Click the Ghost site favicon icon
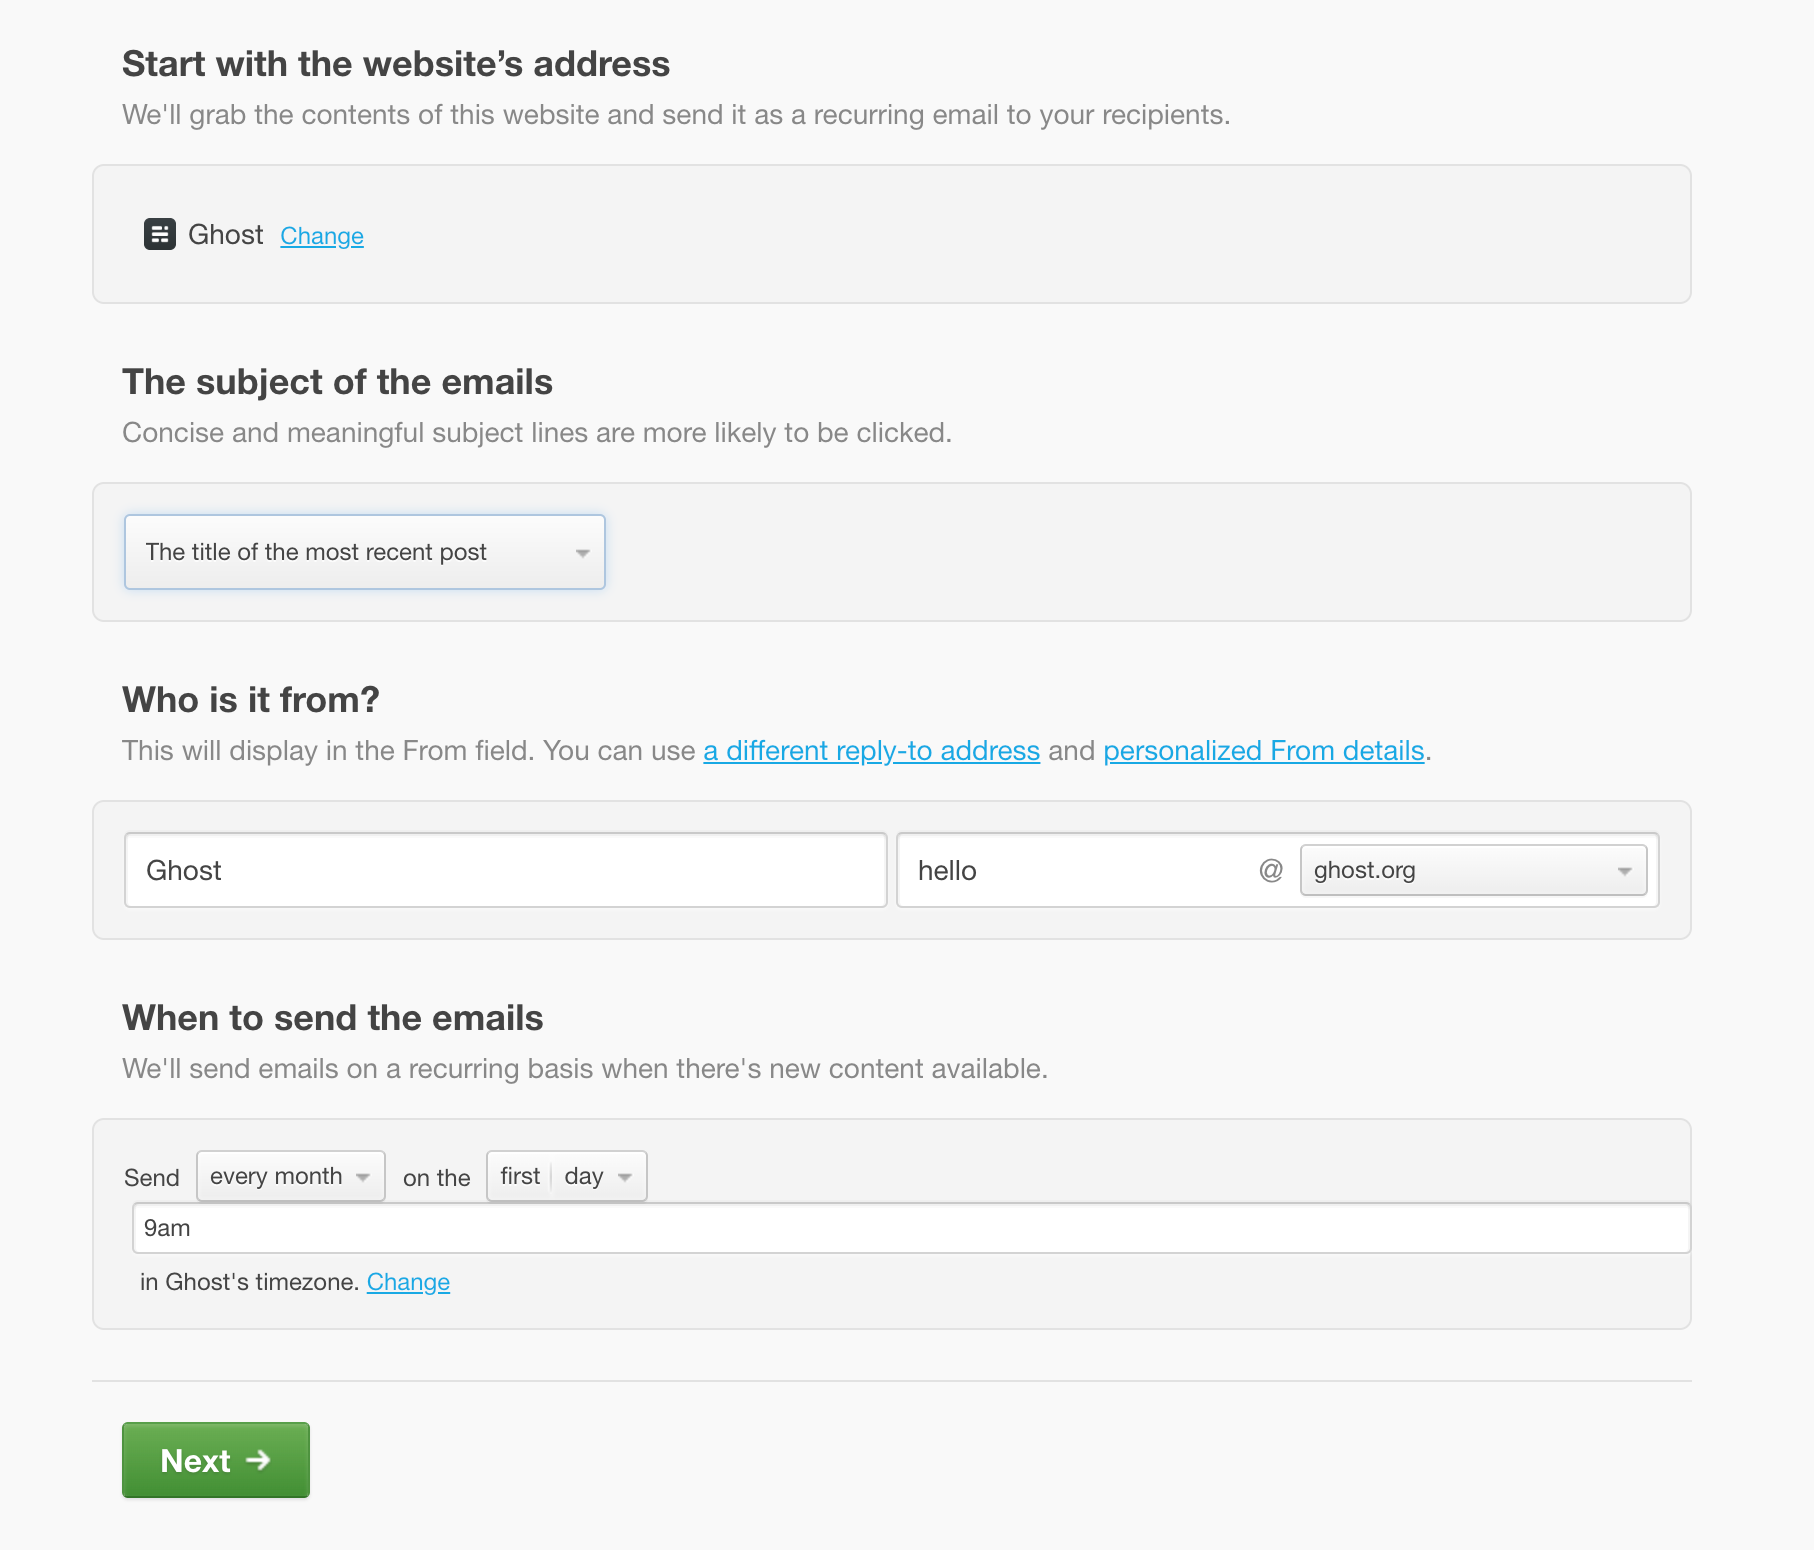The image size is (1814, 1550). (160, 234)
